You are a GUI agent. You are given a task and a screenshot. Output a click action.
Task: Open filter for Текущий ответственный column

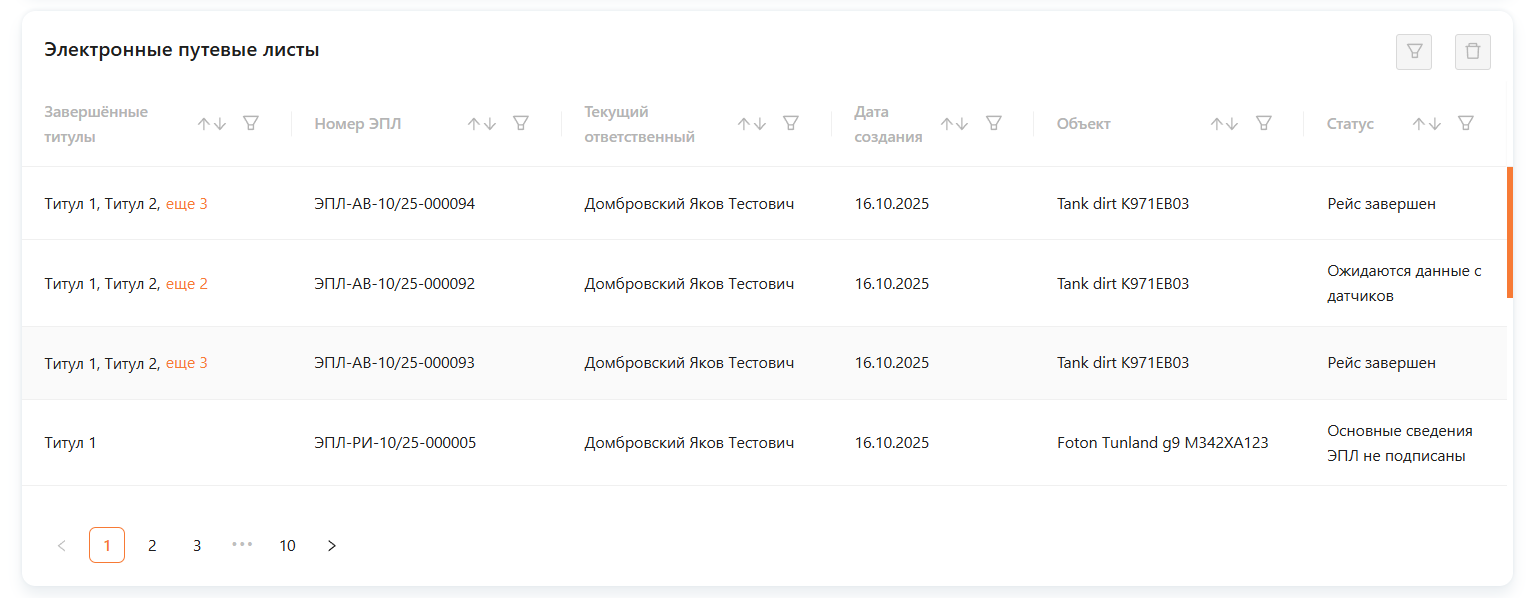click(791, 123)
